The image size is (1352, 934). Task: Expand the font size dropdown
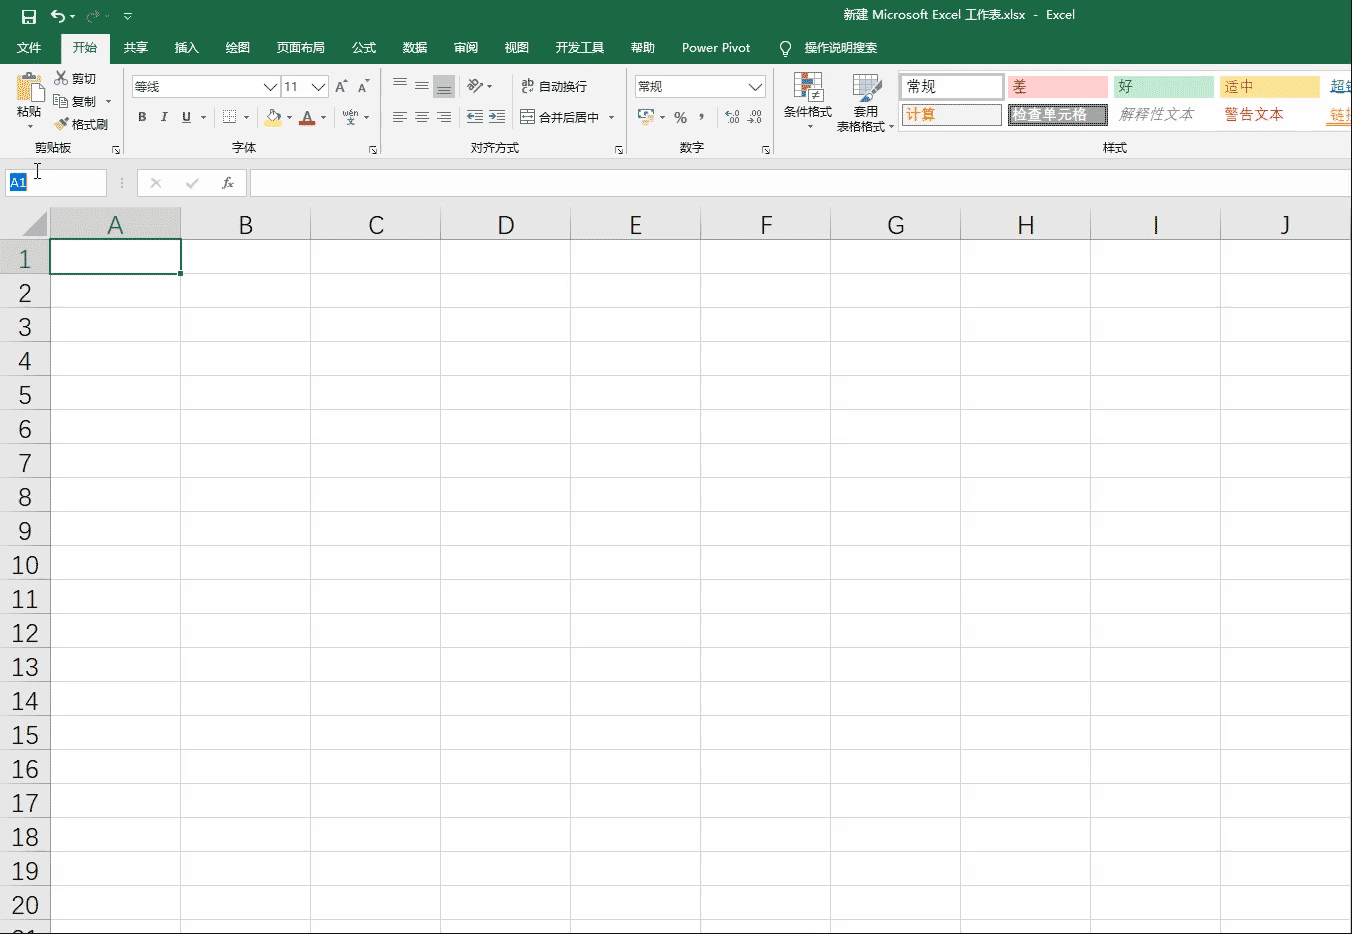tap(319, 86)
